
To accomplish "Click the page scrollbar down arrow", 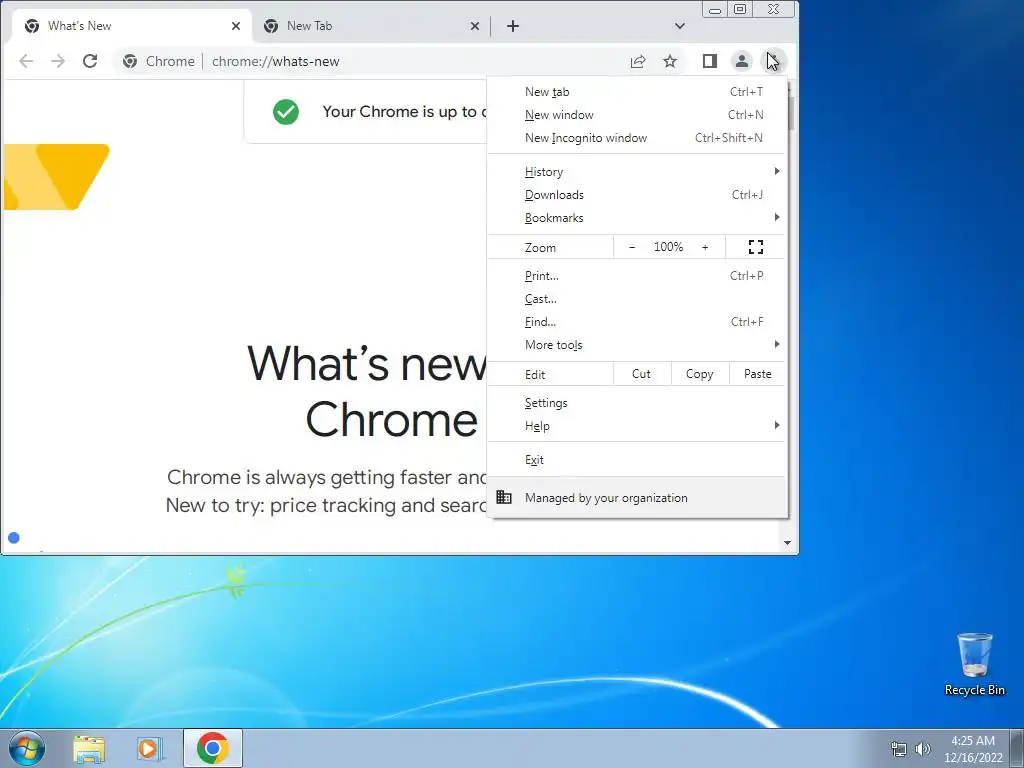I will [787, 543].
